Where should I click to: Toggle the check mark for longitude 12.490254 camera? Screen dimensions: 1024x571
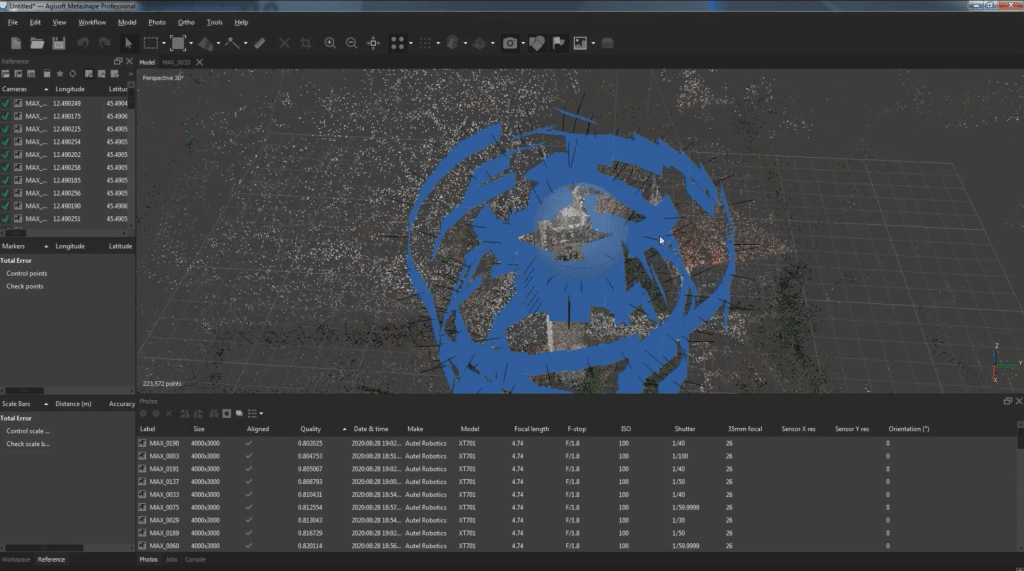pos(6,142)
